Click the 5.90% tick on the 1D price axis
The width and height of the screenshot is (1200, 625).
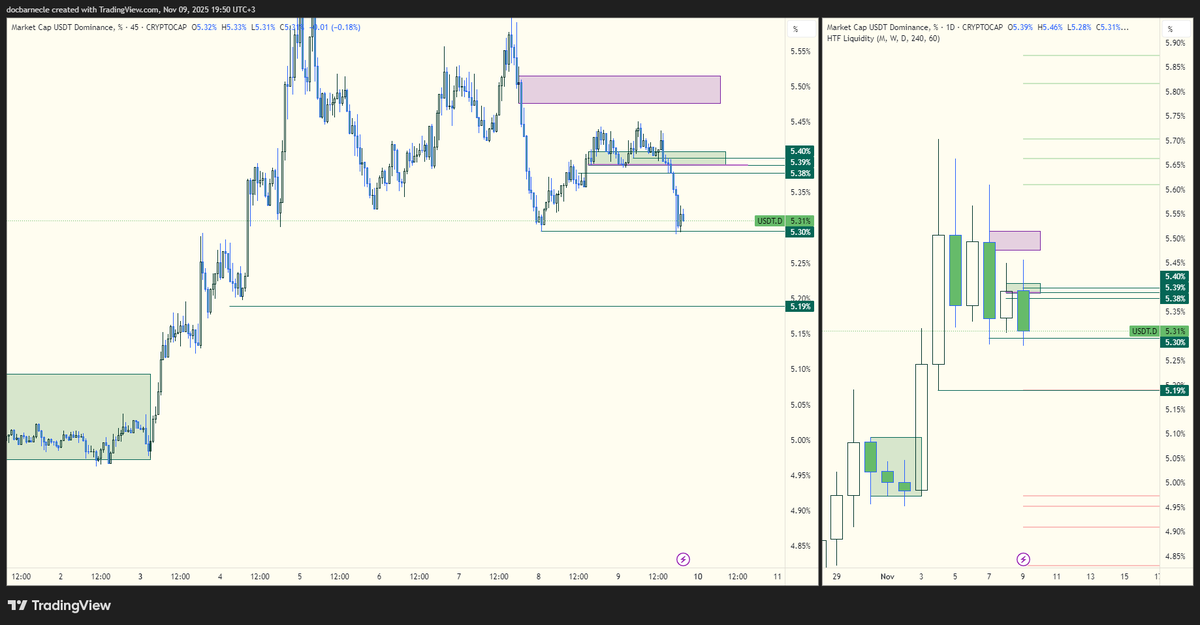tap(1174, 43)
